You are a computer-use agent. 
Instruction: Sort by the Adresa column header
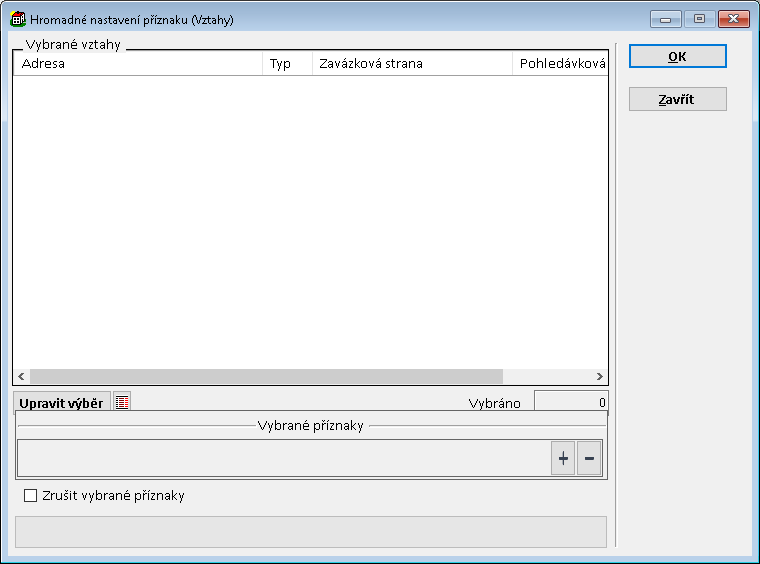pos(138,64)
